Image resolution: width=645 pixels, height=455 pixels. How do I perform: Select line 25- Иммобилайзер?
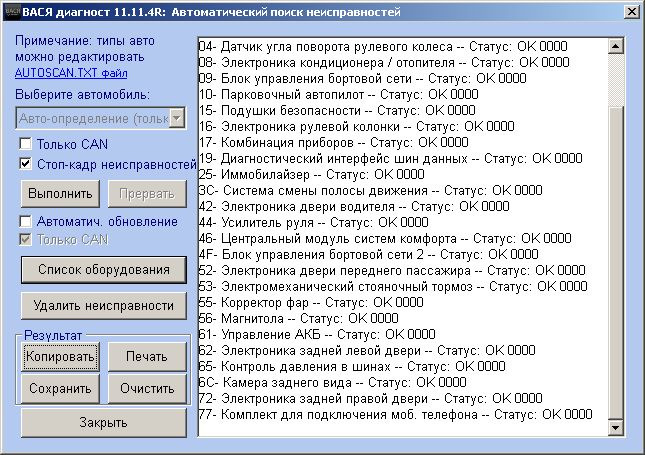pyautogui.click(x=311, y=175)
